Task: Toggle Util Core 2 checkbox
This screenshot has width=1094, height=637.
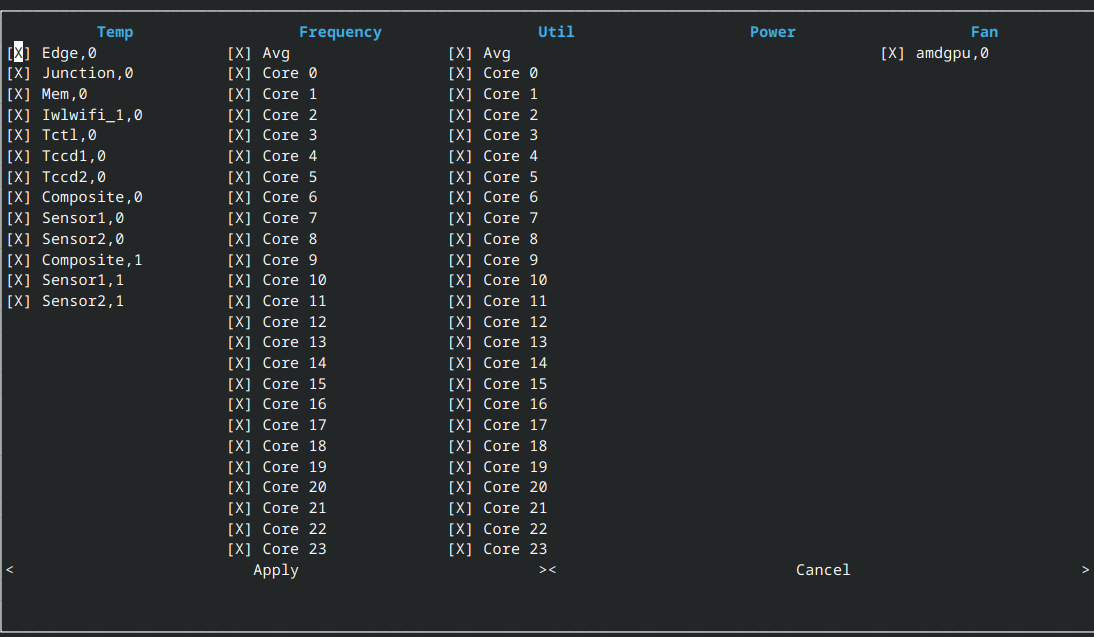Action: [460, 115]
